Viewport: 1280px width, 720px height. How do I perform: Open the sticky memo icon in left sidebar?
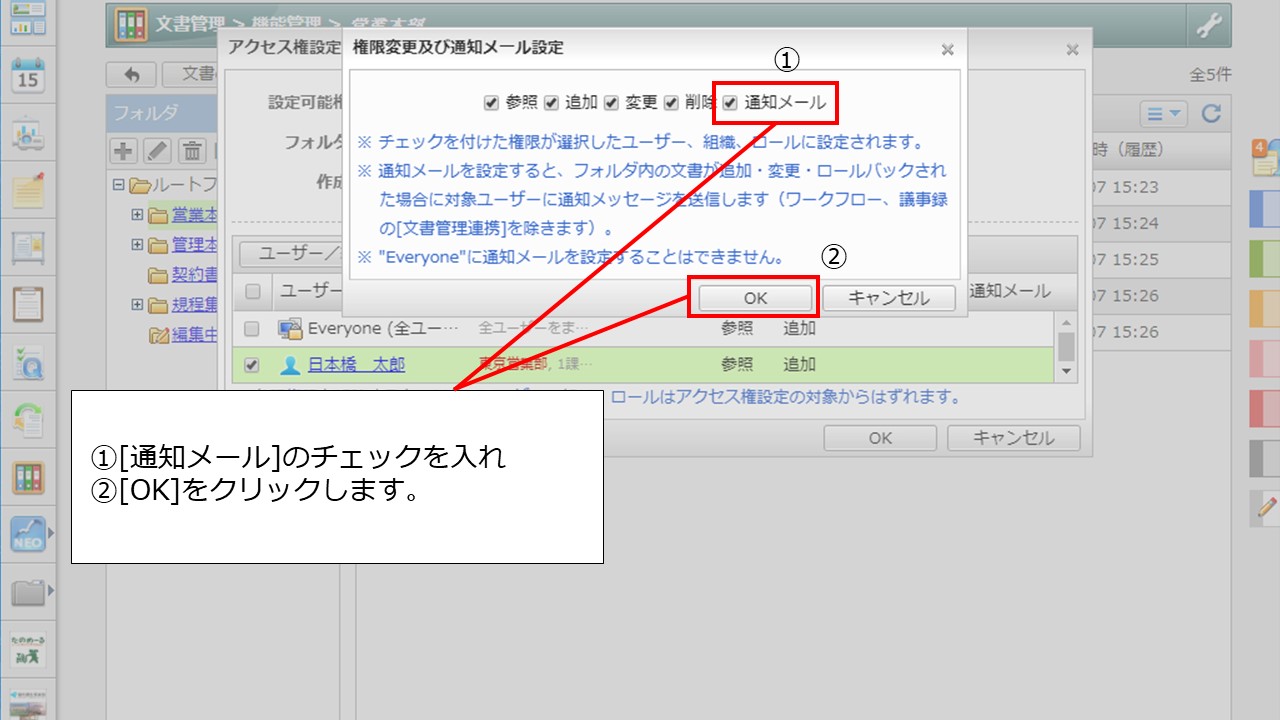[x=28, y=191]
